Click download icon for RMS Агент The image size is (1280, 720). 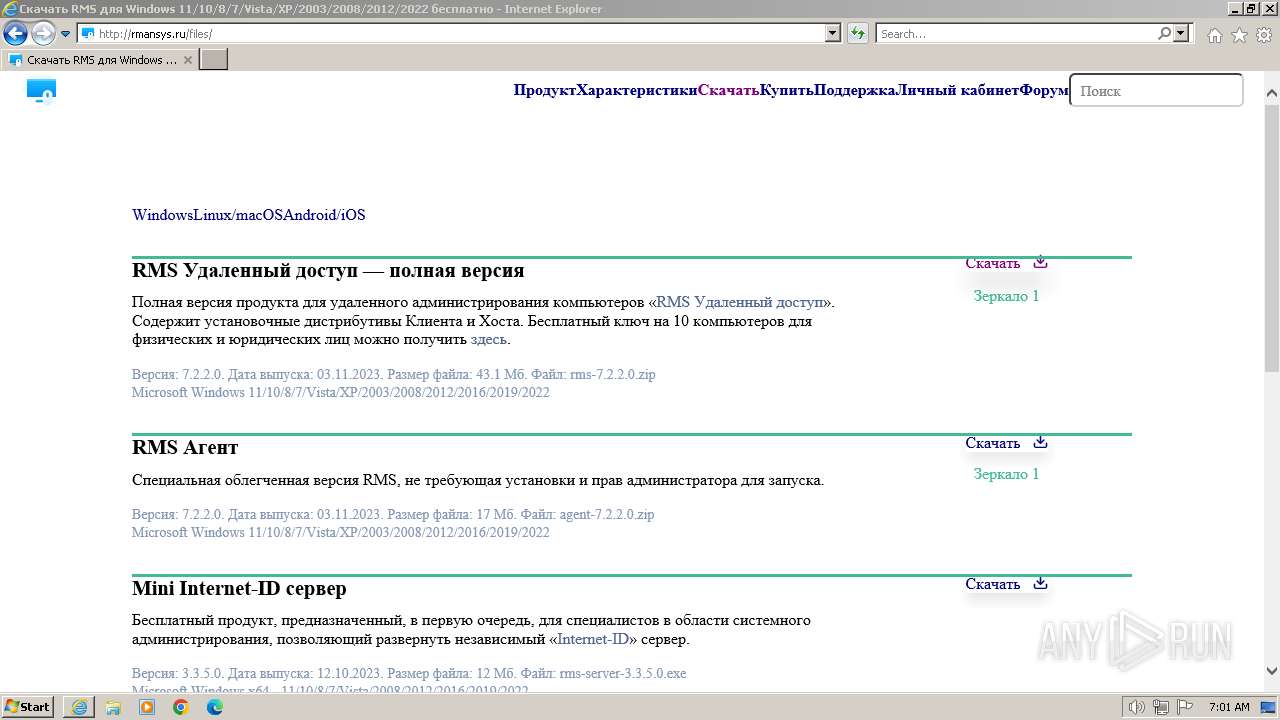pyautogui.click(x=1040, y=442)
